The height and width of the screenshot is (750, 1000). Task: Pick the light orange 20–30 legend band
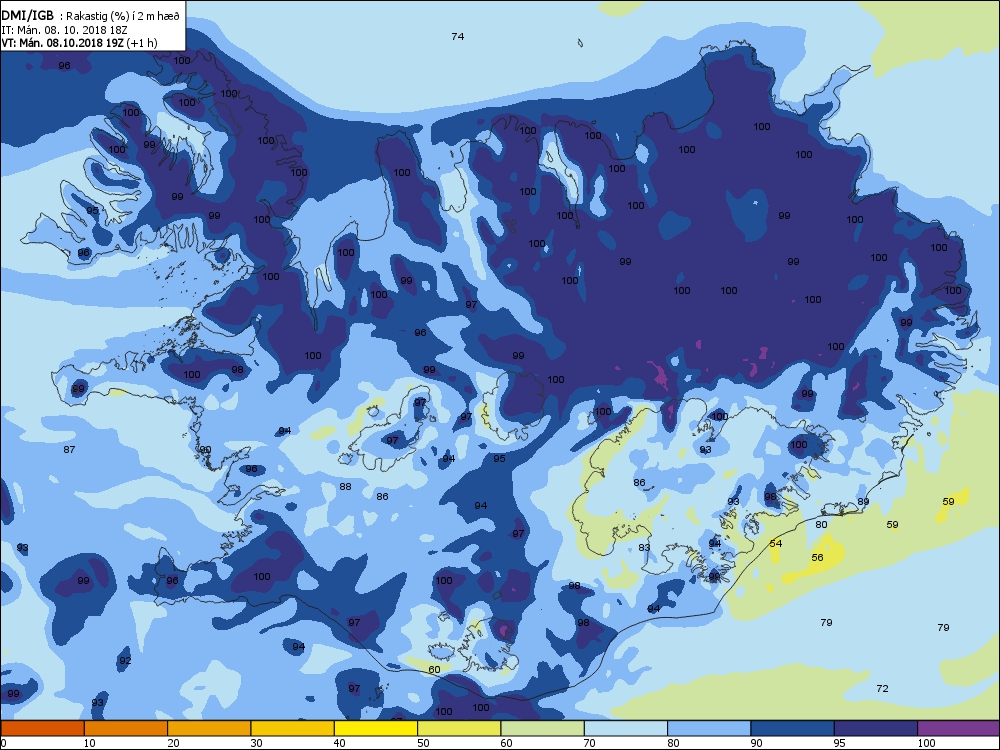tap(209, 728)
